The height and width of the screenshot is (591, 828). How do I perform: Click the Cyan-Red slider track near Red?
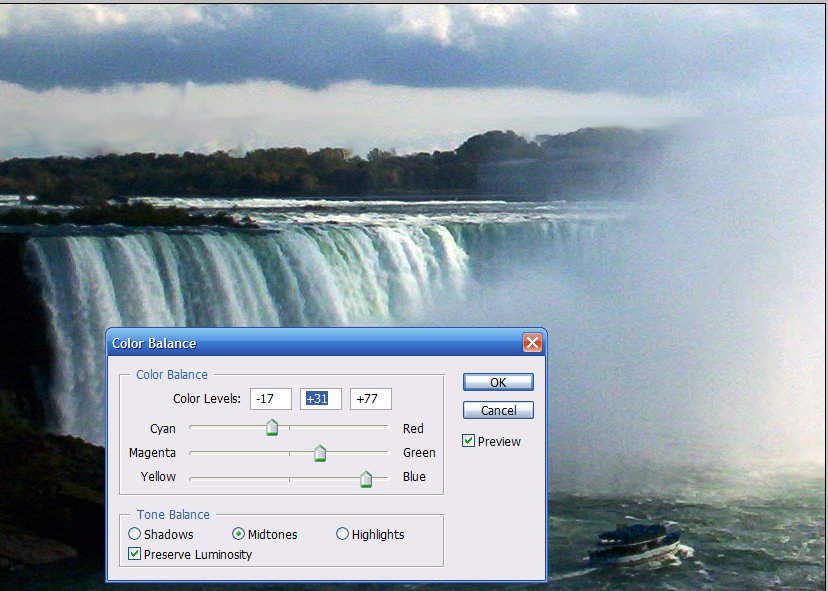[375, 426]
